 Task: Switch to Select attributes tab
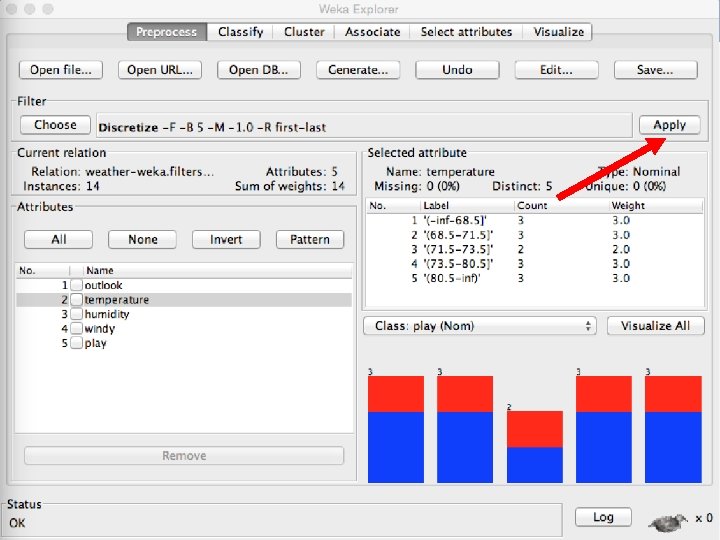[x=466, y=32]
